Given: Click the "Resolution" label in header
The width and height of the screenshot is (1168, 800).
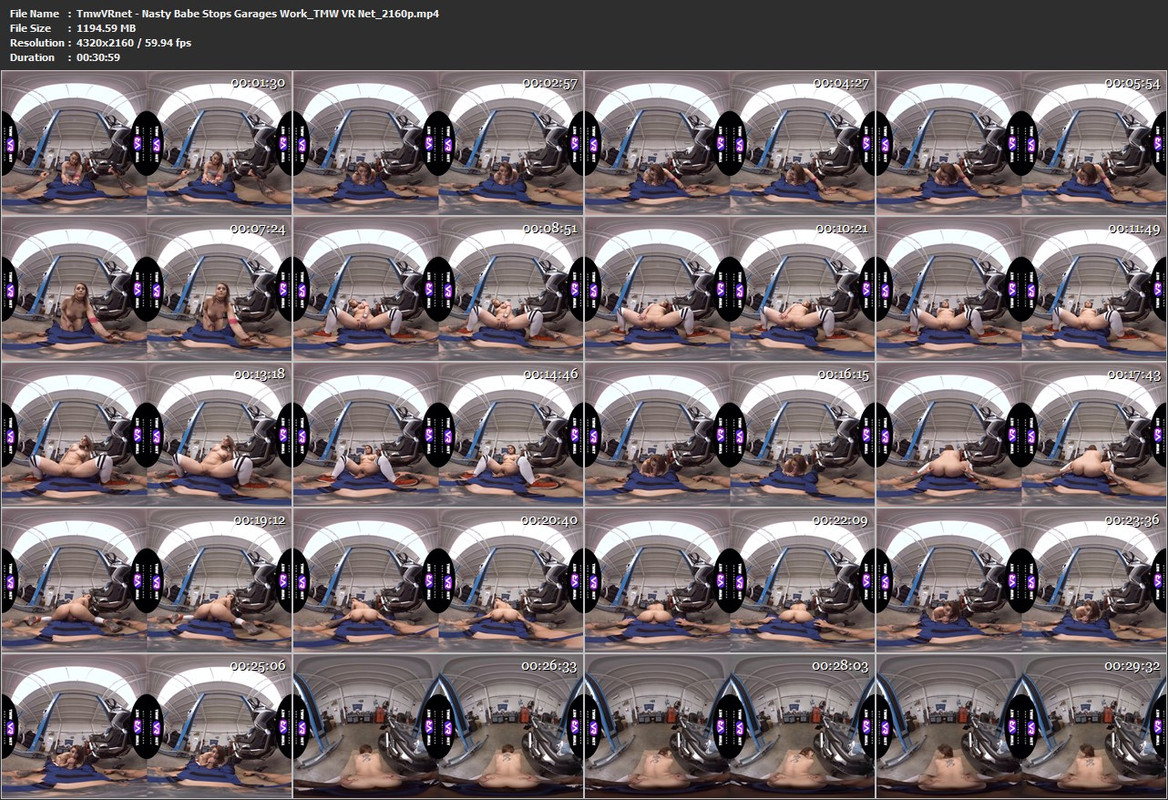Looking at the screenshot, I should (36, 42).
